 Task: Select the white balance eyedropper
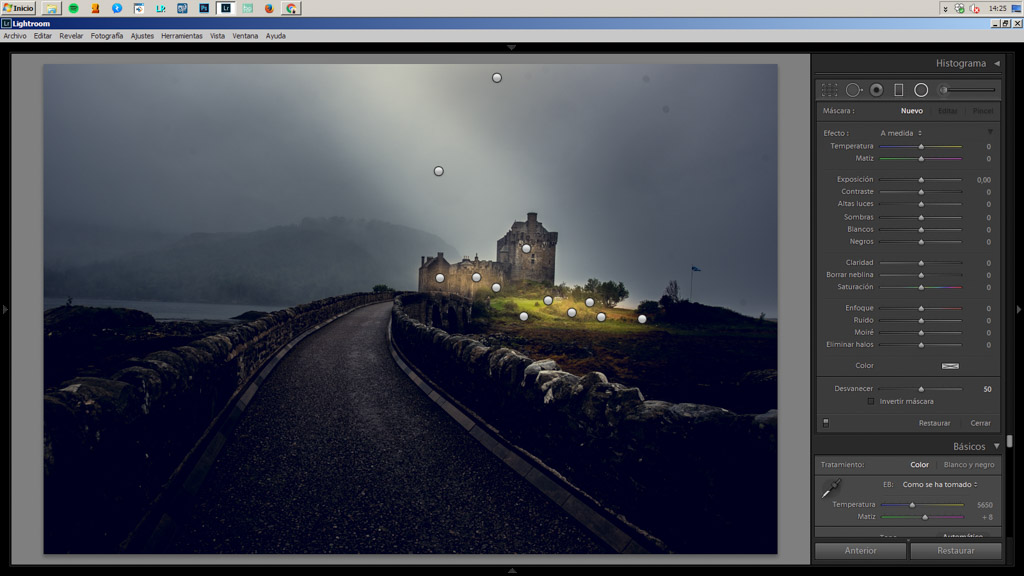point(830,490)
